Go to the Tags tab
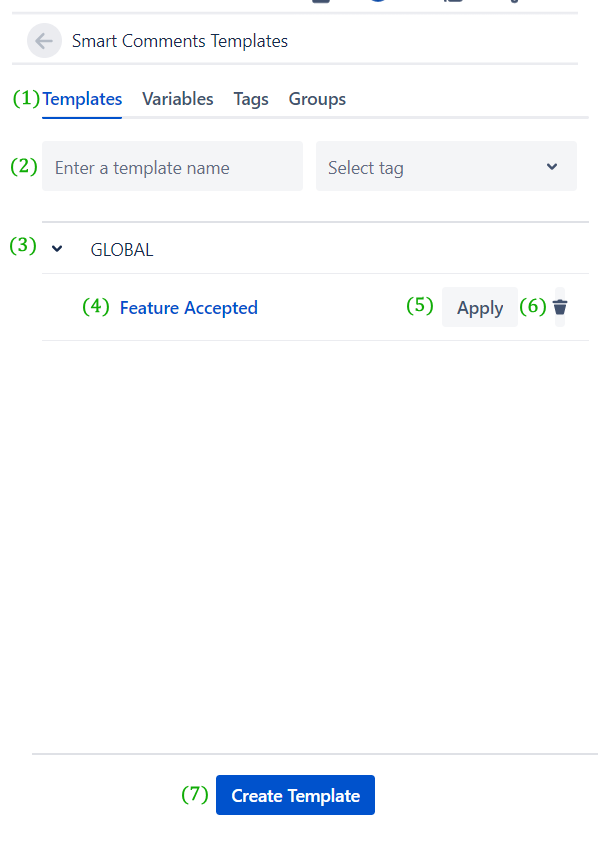Screen dimensions: 608x842 click(251, 99)
